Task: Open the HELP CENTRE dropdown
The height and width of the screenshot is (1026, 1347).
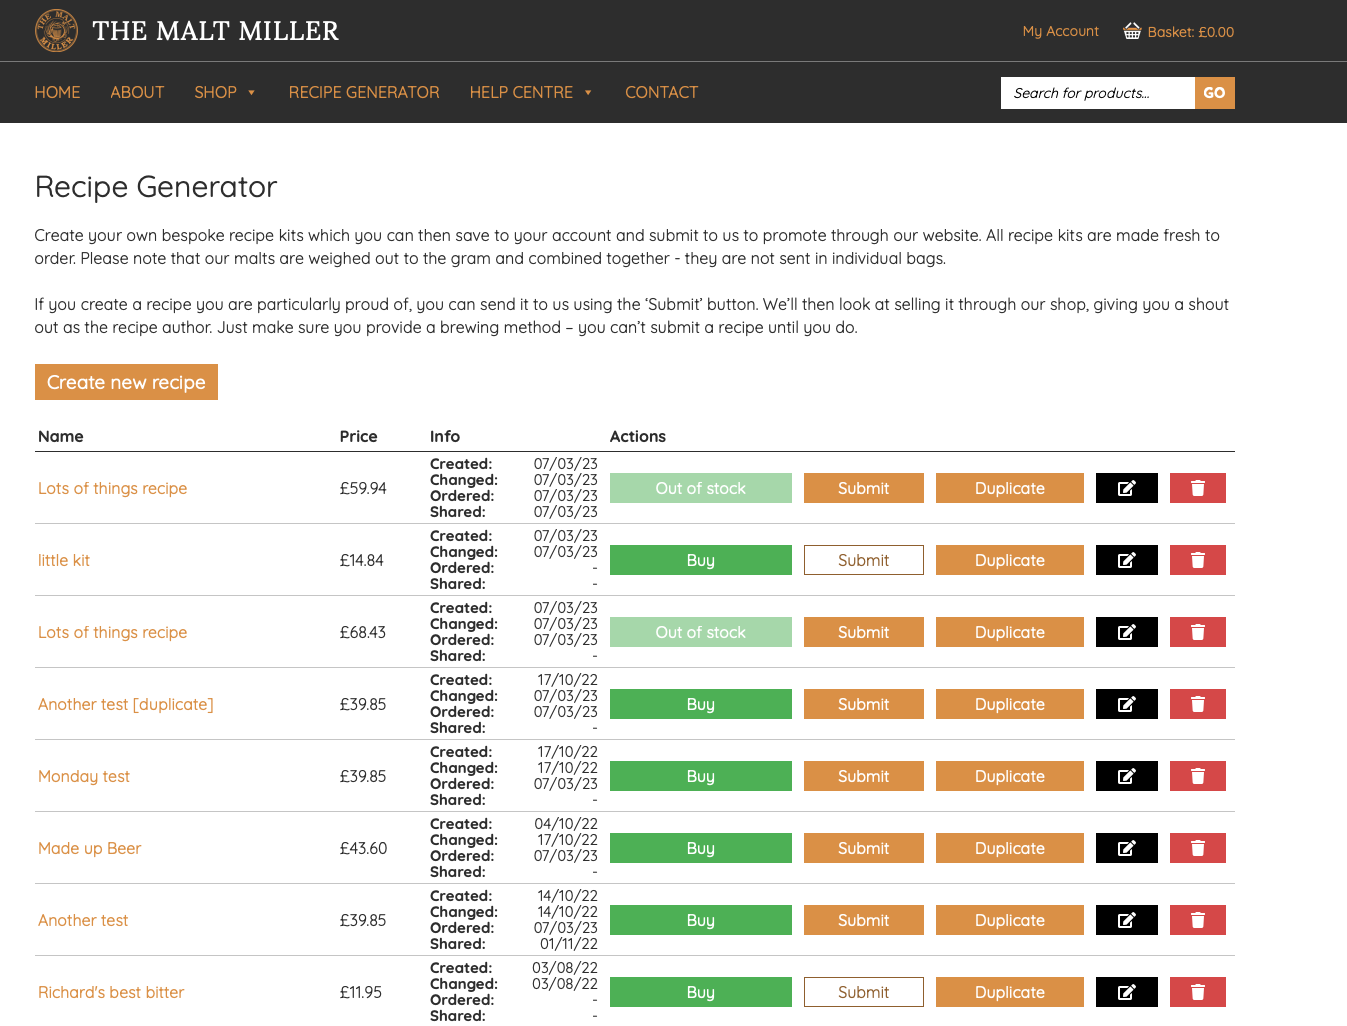Action: point(531,92)
